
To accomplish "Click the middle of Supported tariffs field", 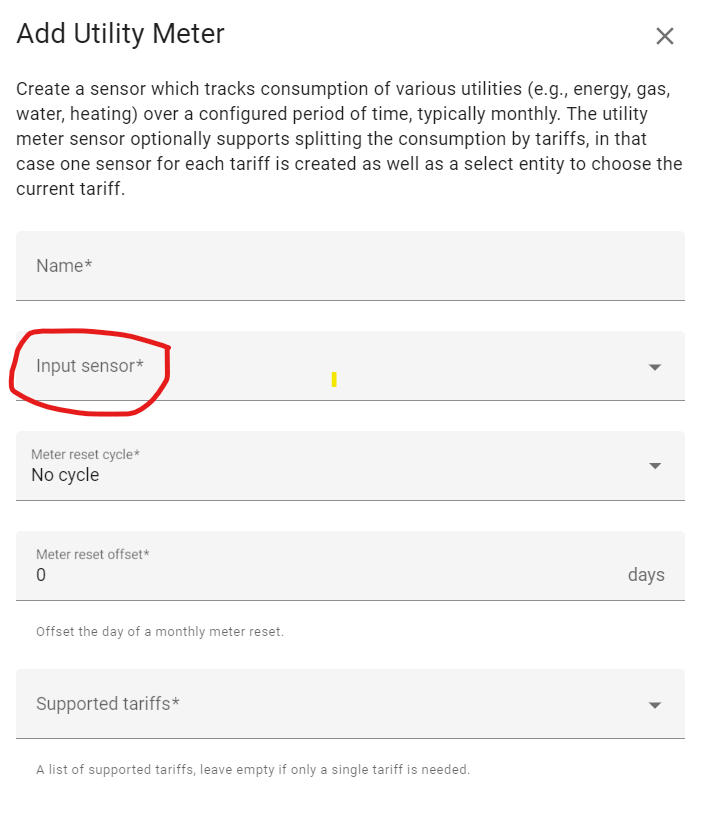I will click(x=350, y=704).
